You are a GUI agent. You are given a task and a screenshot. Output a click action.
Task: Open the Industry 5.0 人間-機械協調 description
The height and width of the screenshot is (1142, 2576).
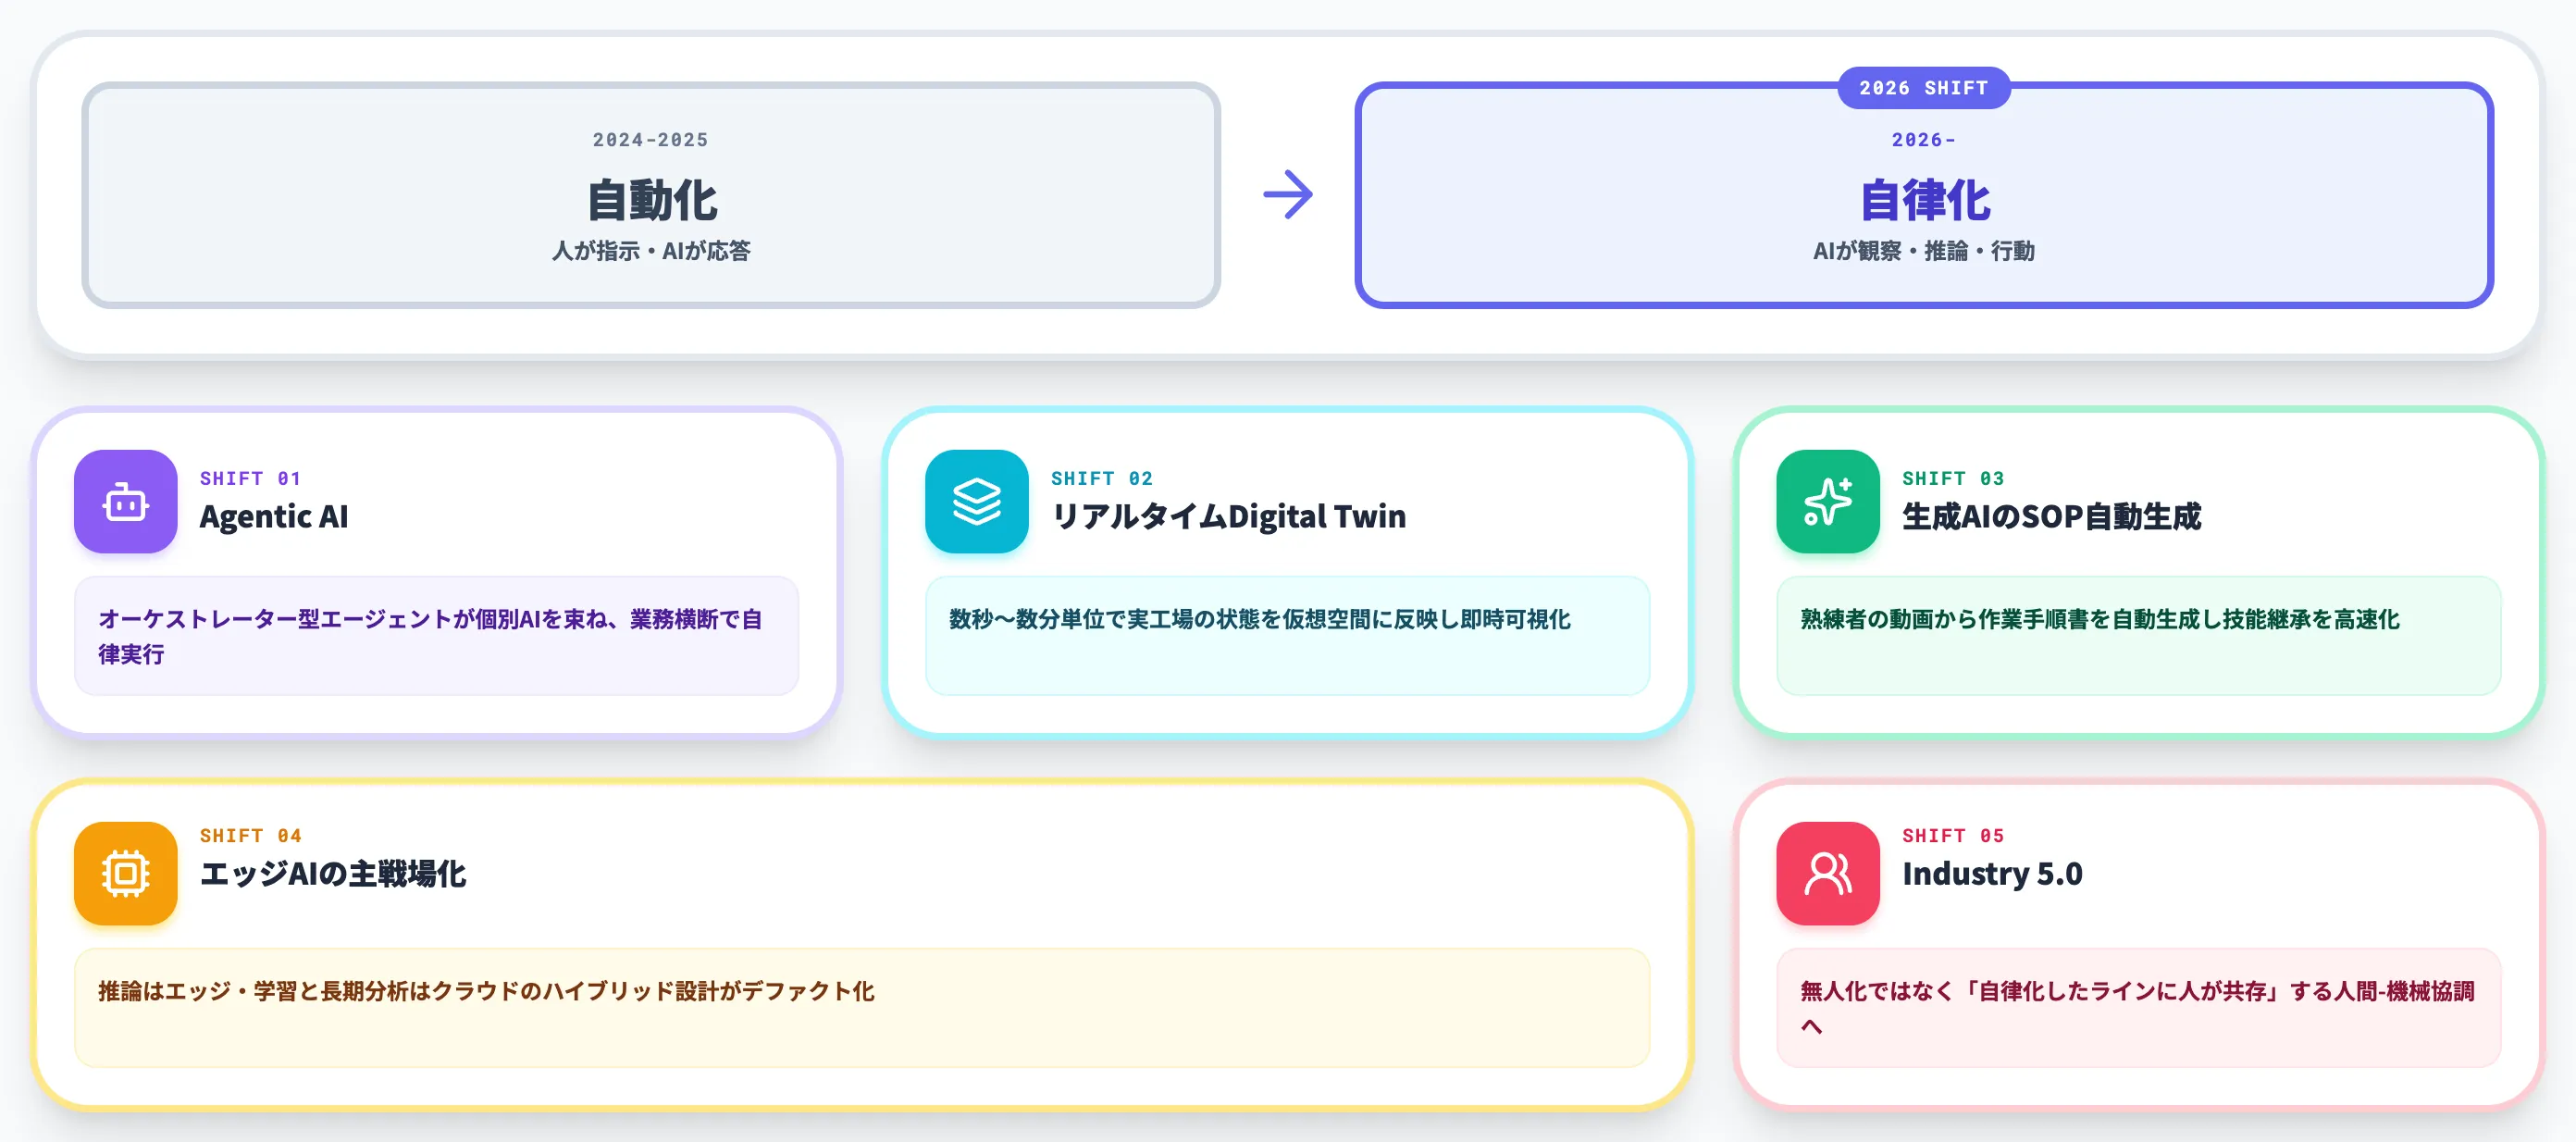tap(2138, 1008)
